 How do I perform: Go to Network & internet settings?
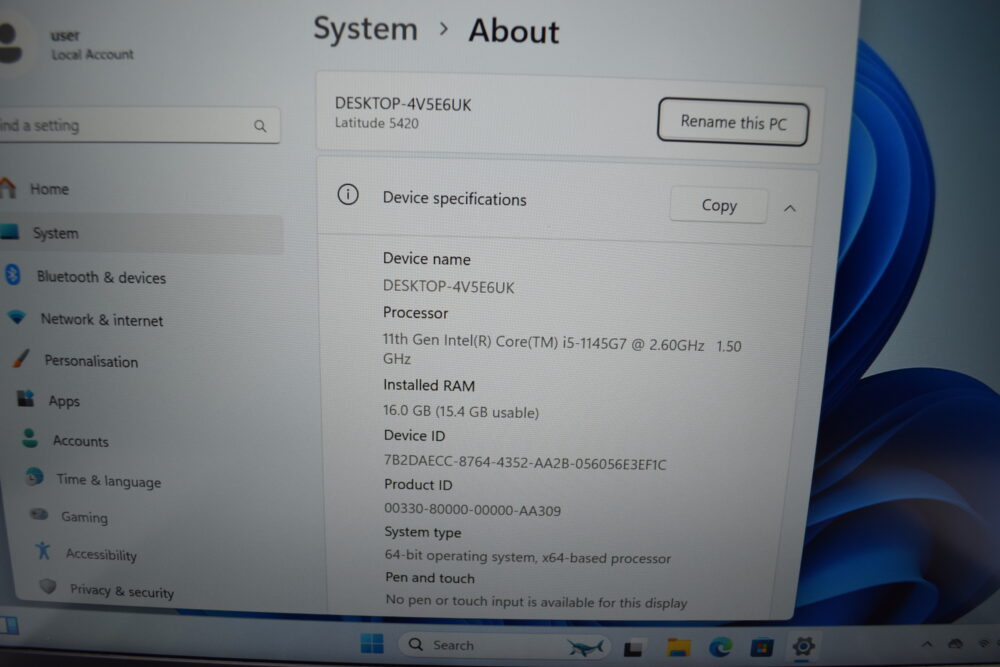(101, 319)
